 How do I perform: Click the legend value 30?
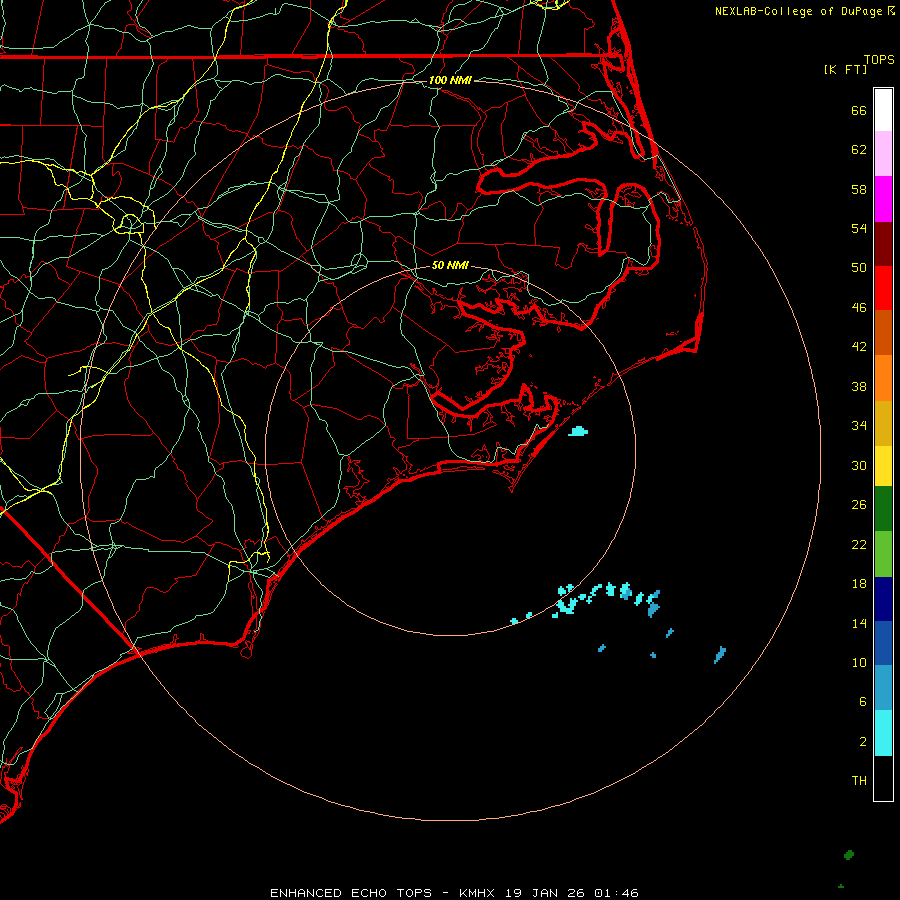pyautogui.click(x=859, y=465)
